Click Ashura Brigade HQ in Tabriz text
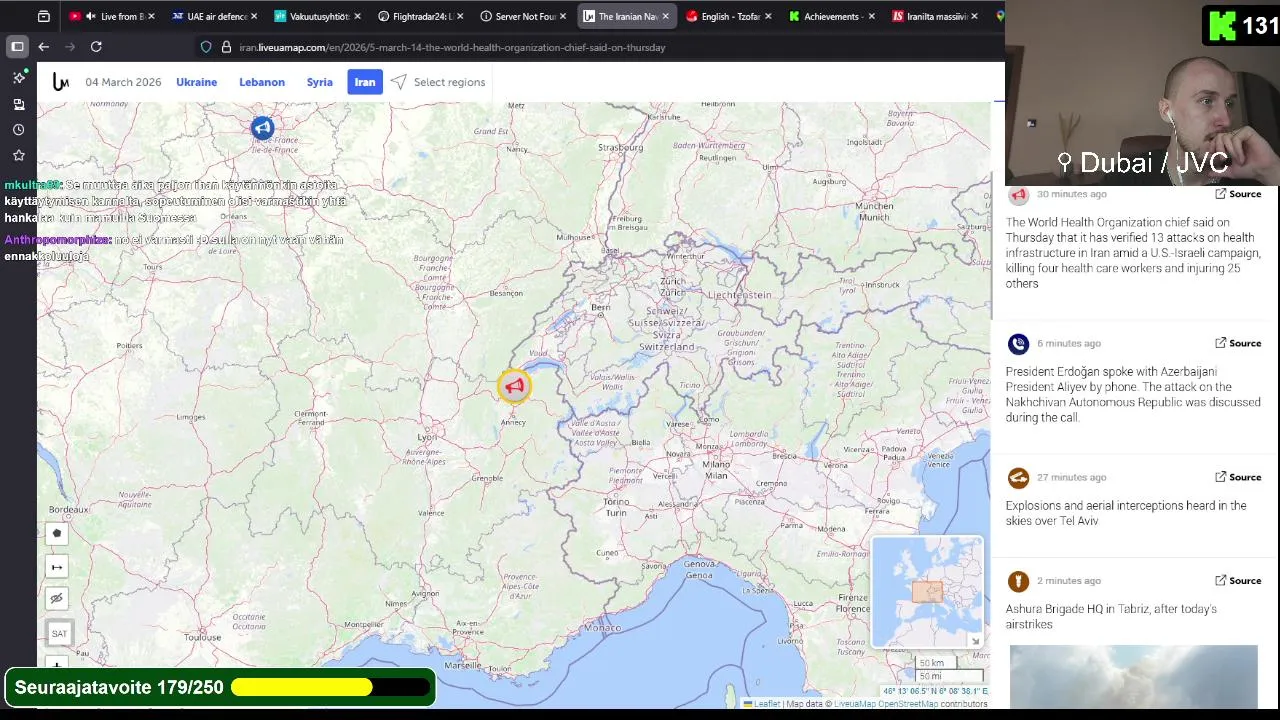The width and height of the screenshot is (1280, 720). [x=1111, y=616]
